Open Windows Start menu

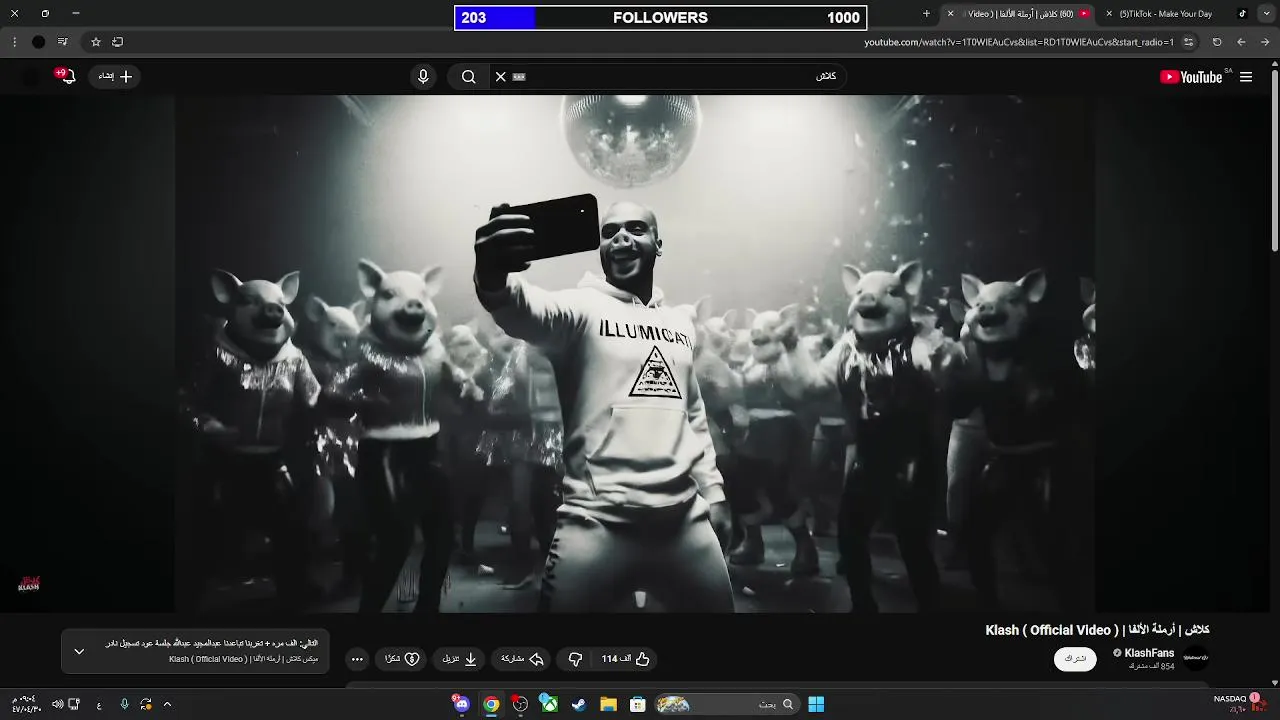(816, 704)
